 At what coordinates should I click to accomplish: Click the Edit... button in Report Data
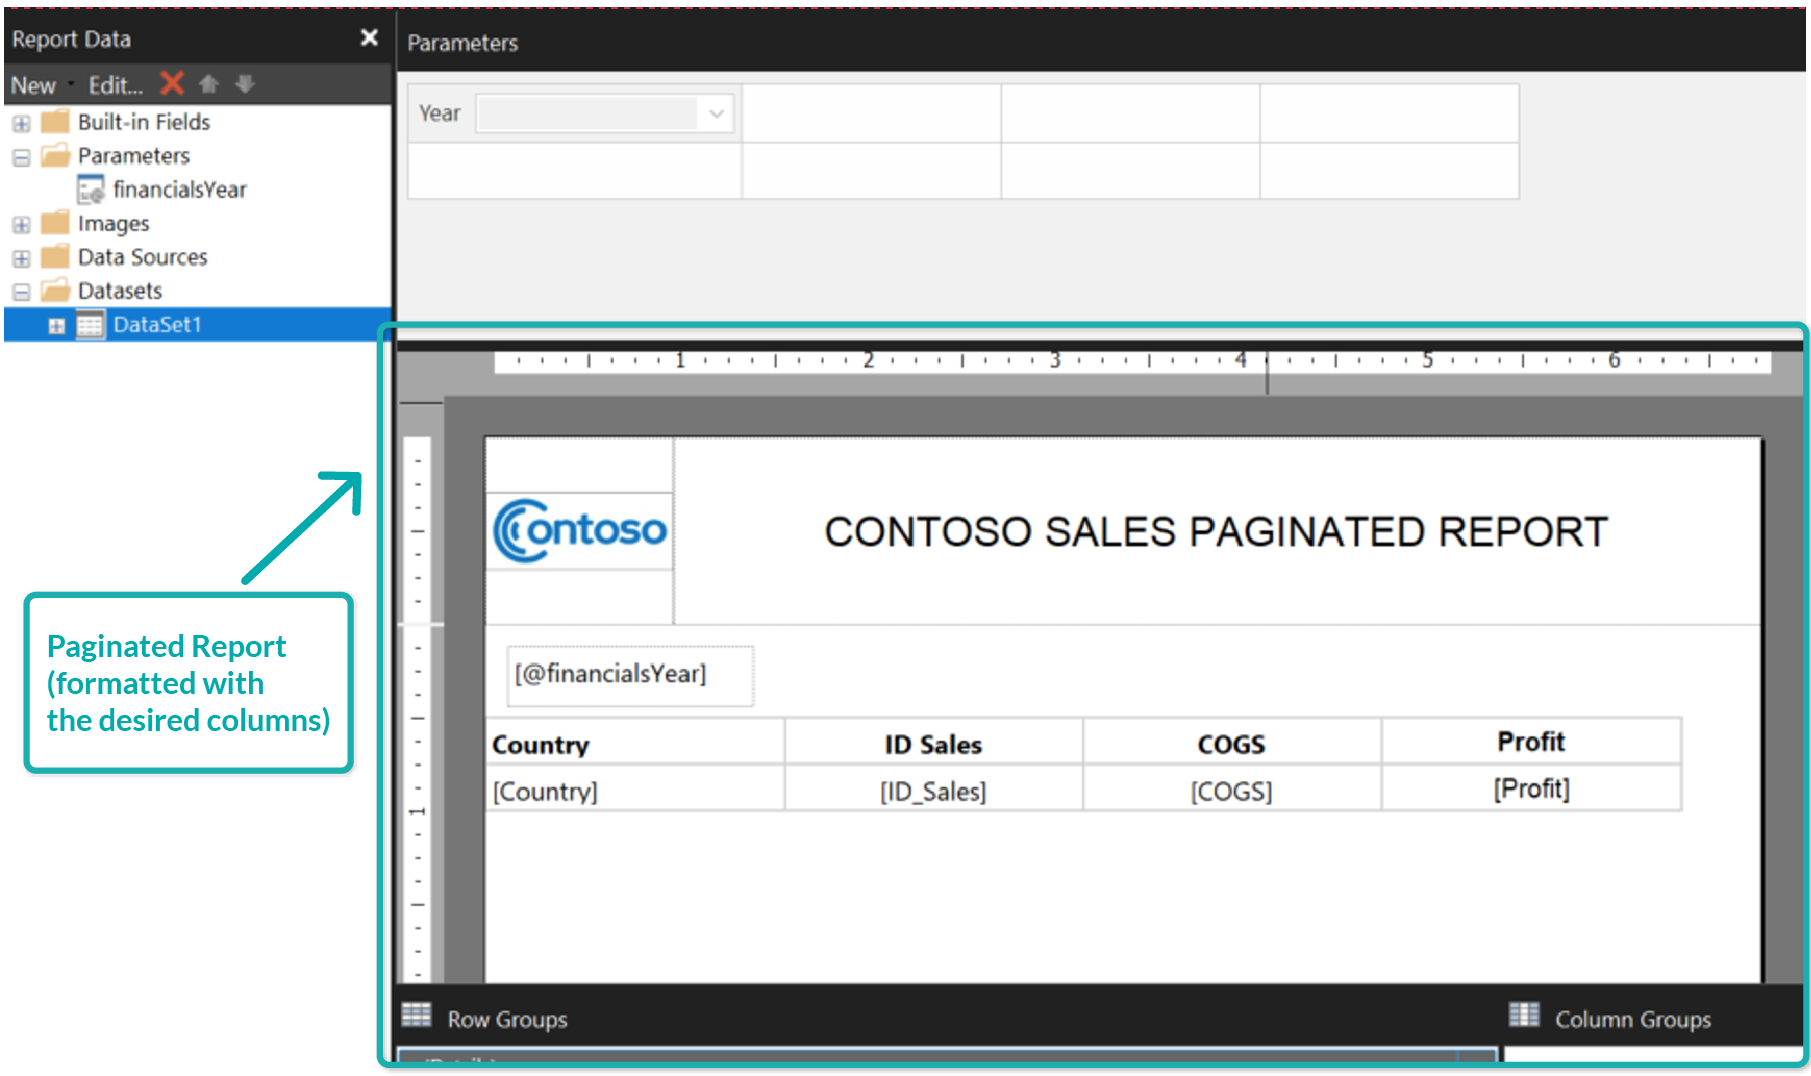(116, 85)
